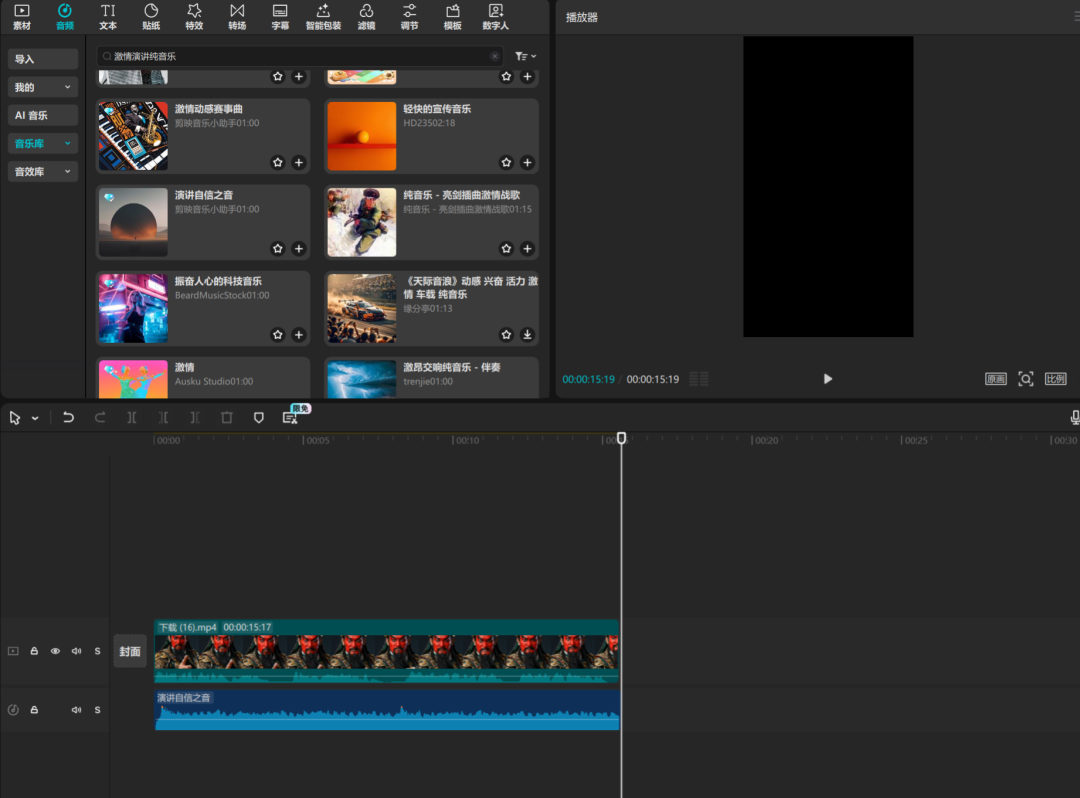The image size is (1080, 798).
Task: Click the fullscreen preview focus icon in player
Action: click(1025, 379)
